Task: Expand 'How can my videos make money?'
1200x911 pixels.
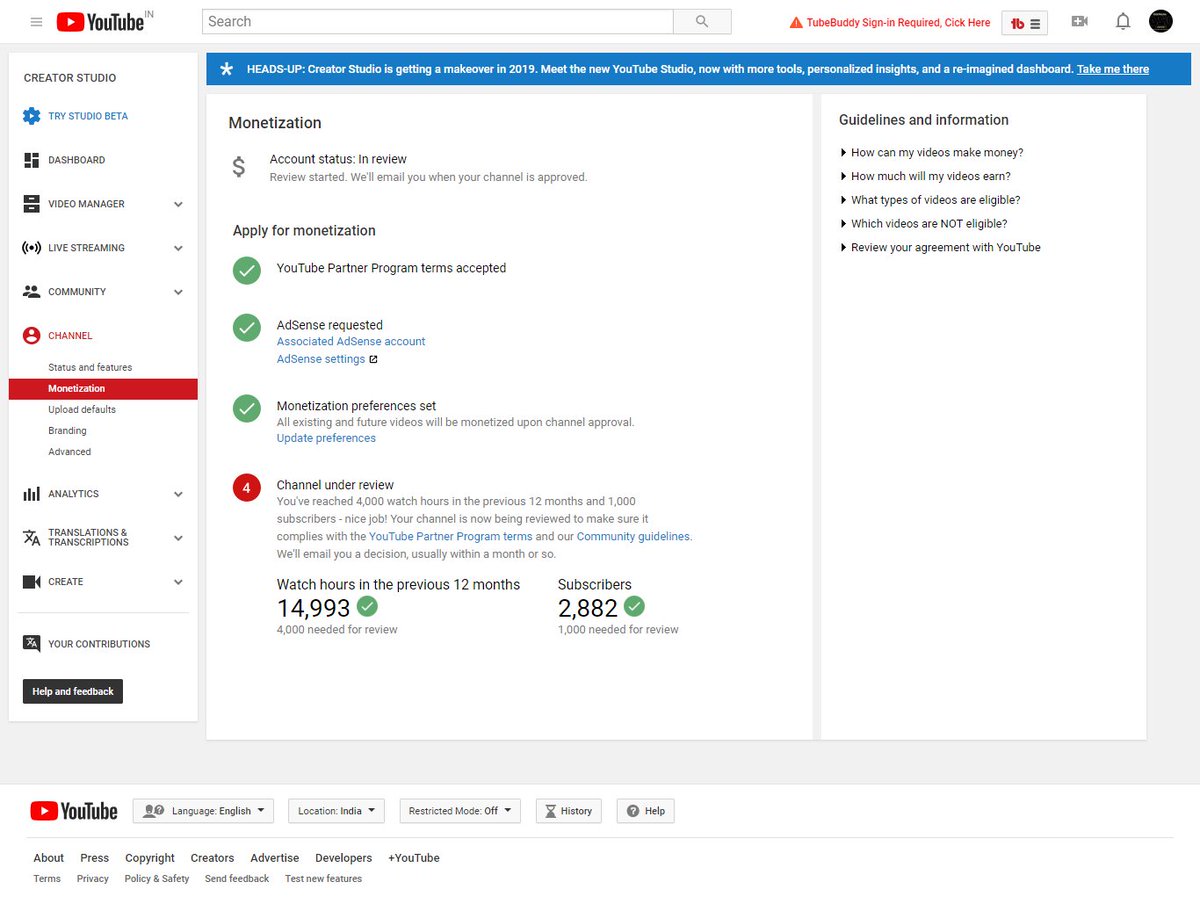Action: [932, 153]
